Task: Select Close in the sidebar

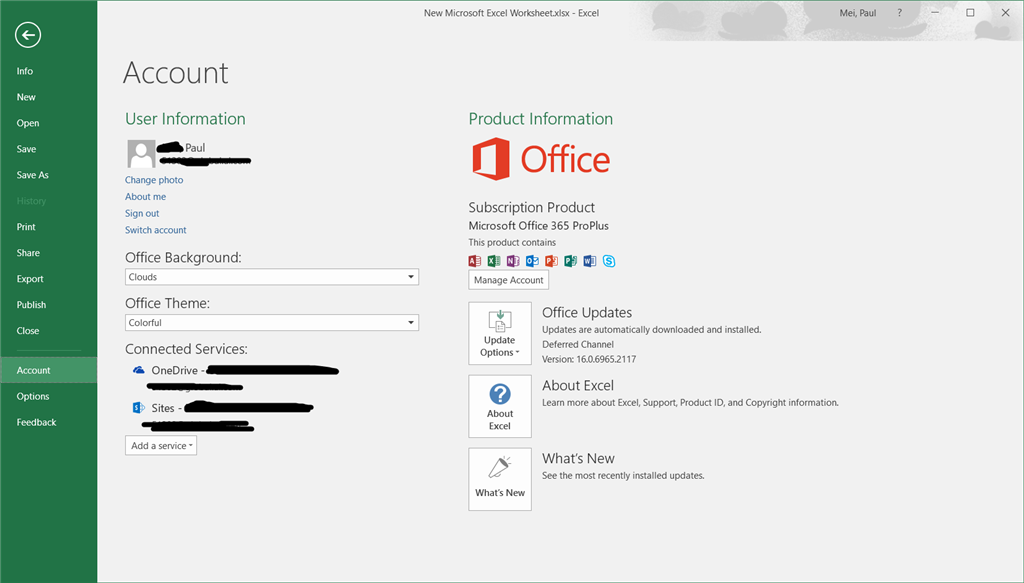Action: (x=28, y=331)
